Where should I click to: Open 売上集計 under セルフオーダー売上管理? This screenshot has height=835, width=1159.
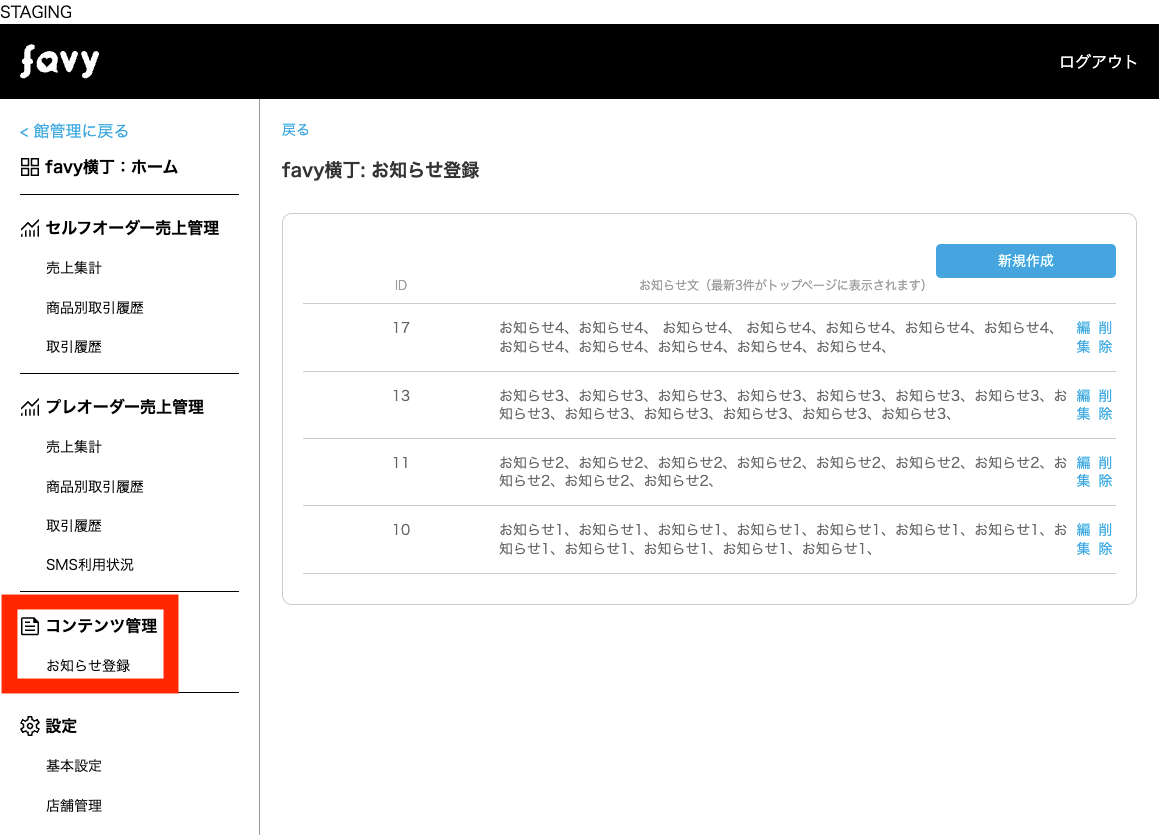(74, 267)
